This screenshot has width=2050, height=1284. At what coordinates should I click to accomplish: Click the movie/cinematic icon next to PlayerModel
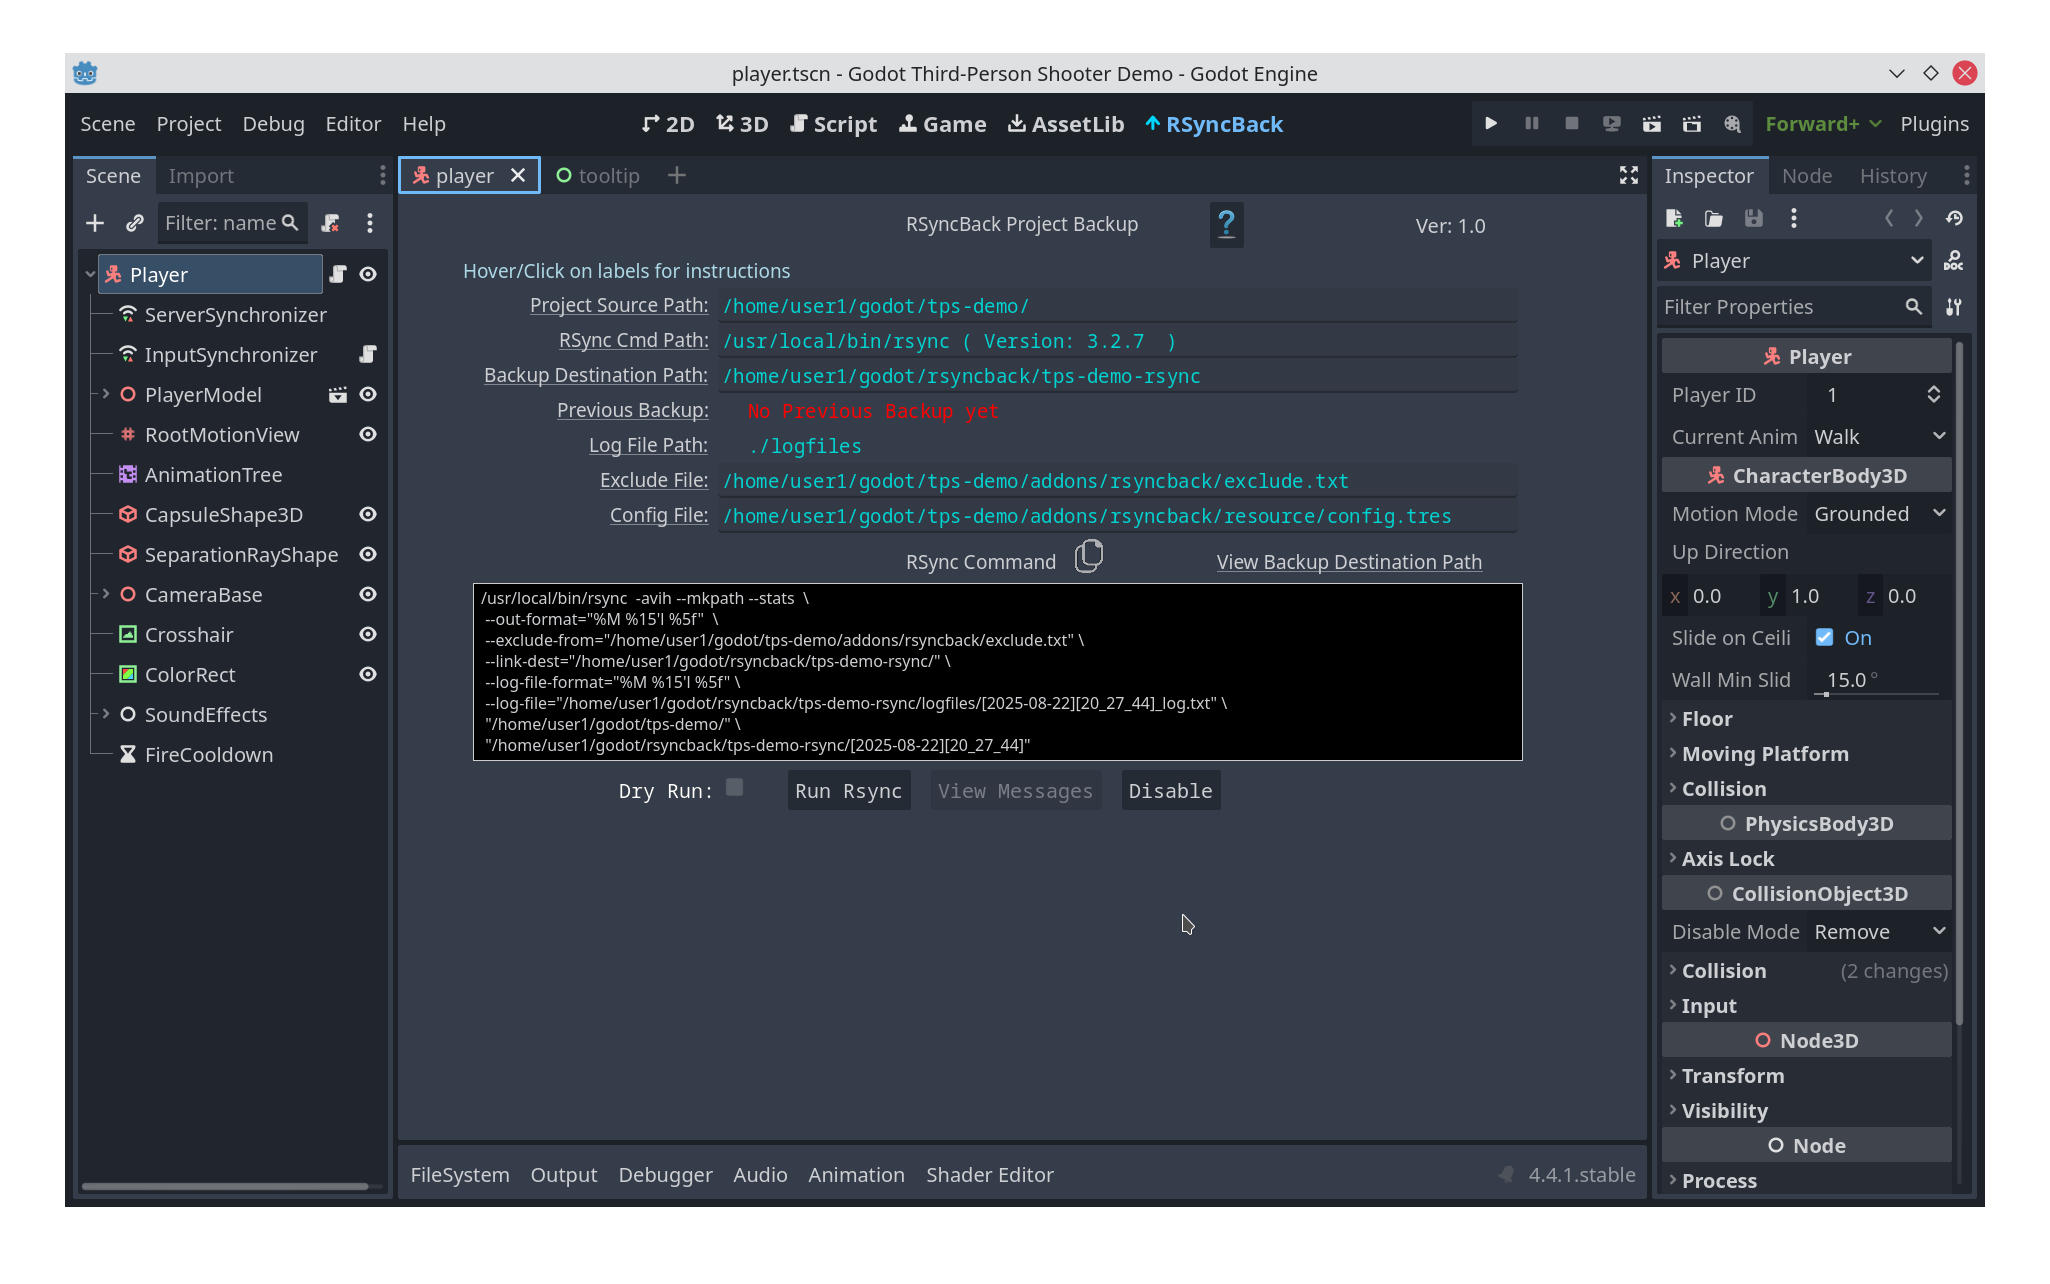coord(338,394)
